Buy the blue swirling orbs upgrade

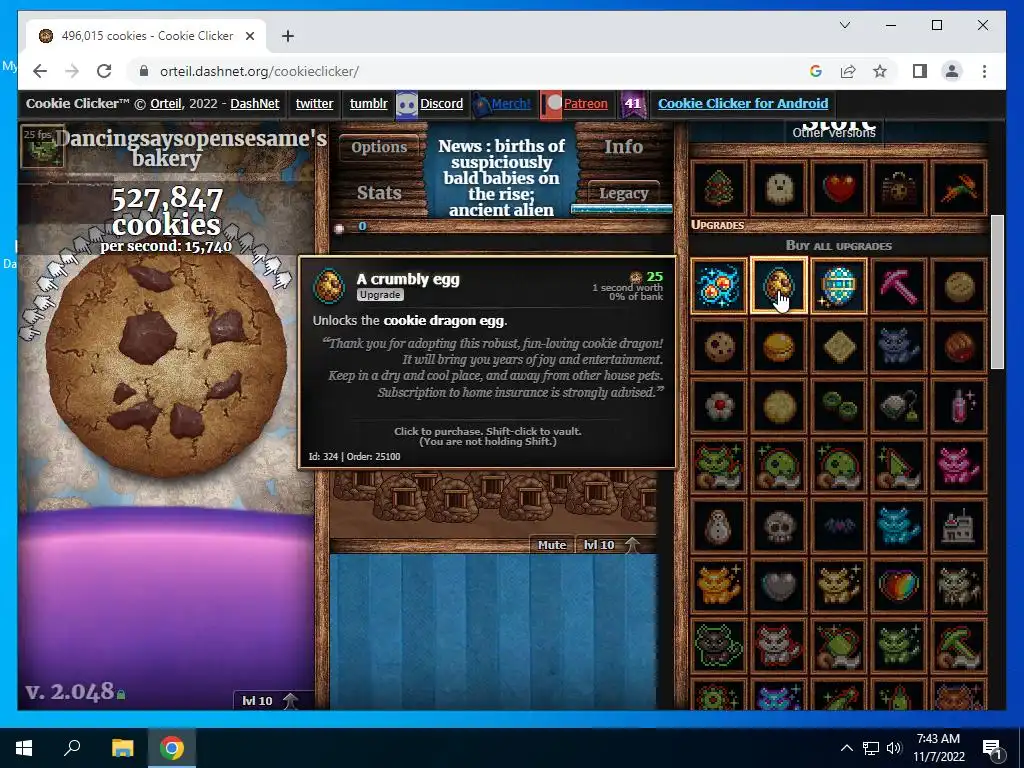pyautogui.click(x=718, y=285)
